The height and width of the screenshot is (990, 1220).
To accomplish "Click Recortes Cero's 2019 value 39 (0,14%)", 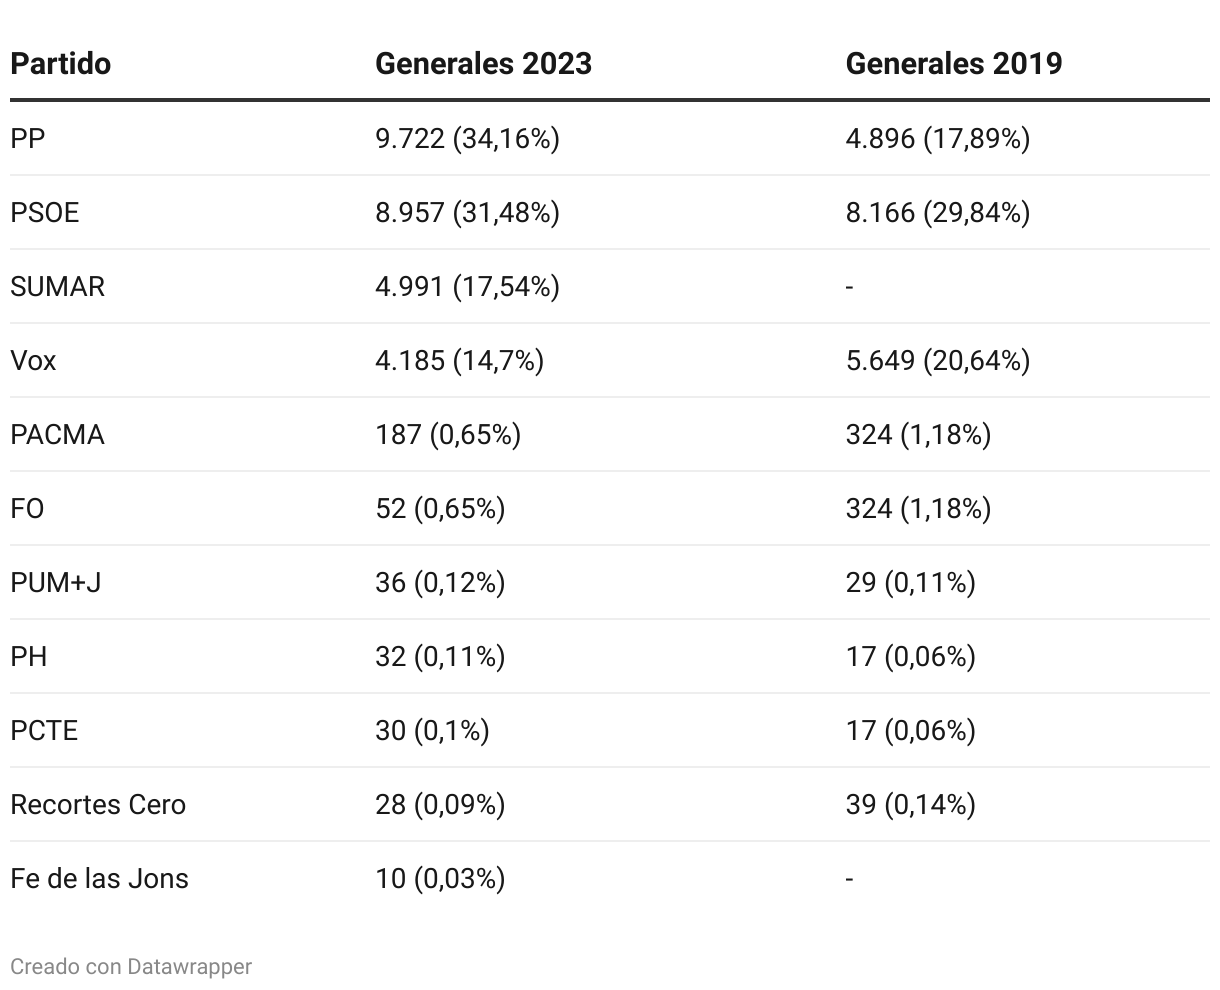I will (x=910, y=804).
